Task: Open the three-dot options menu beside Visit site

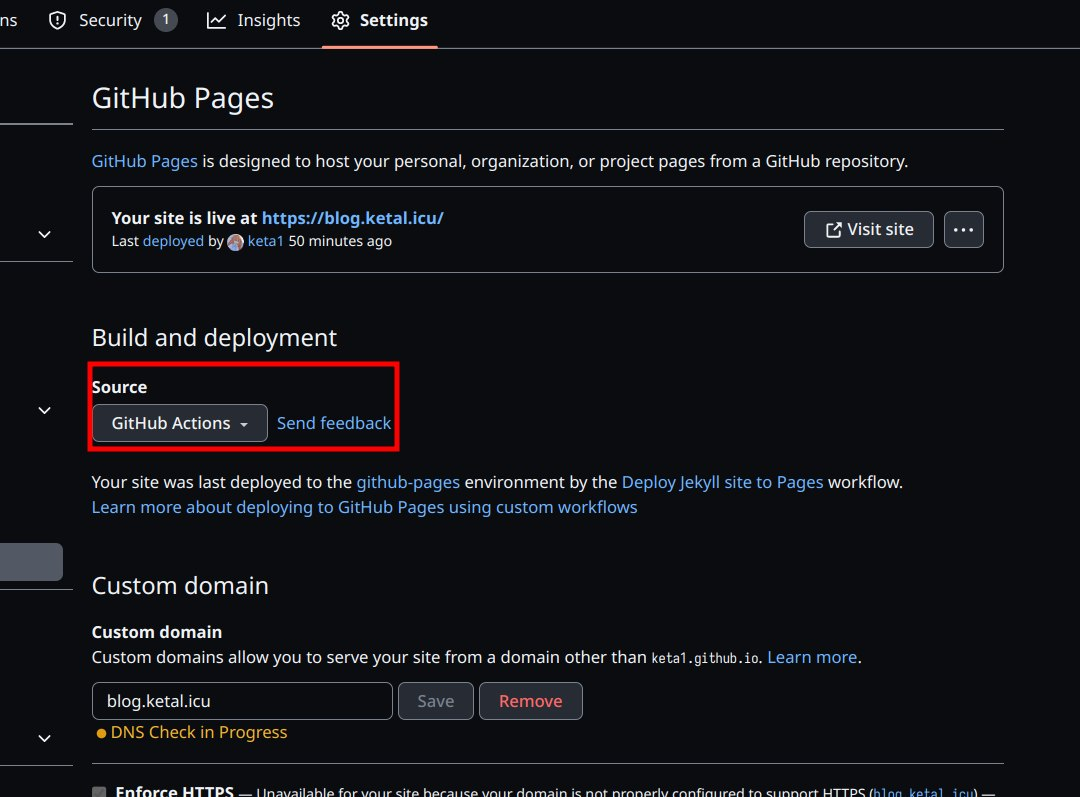Action: (964, 229)
